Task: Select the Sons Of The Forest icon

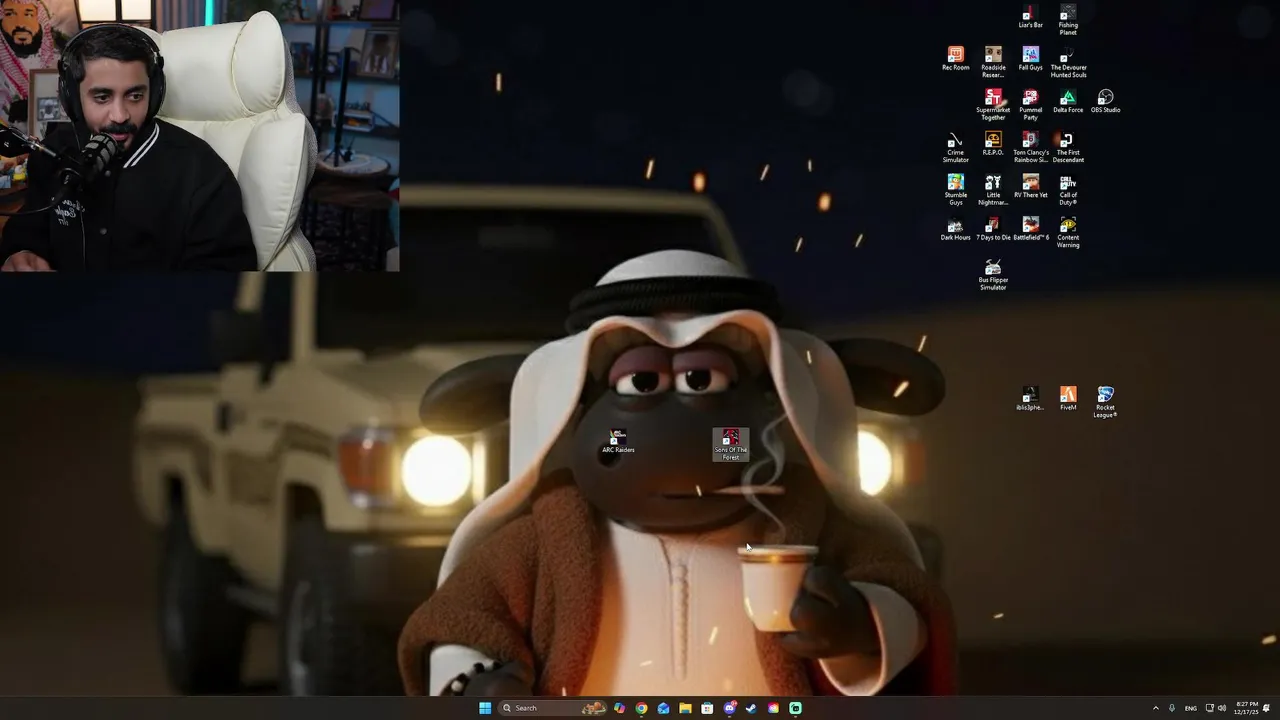Action: [x=731, y=444]
